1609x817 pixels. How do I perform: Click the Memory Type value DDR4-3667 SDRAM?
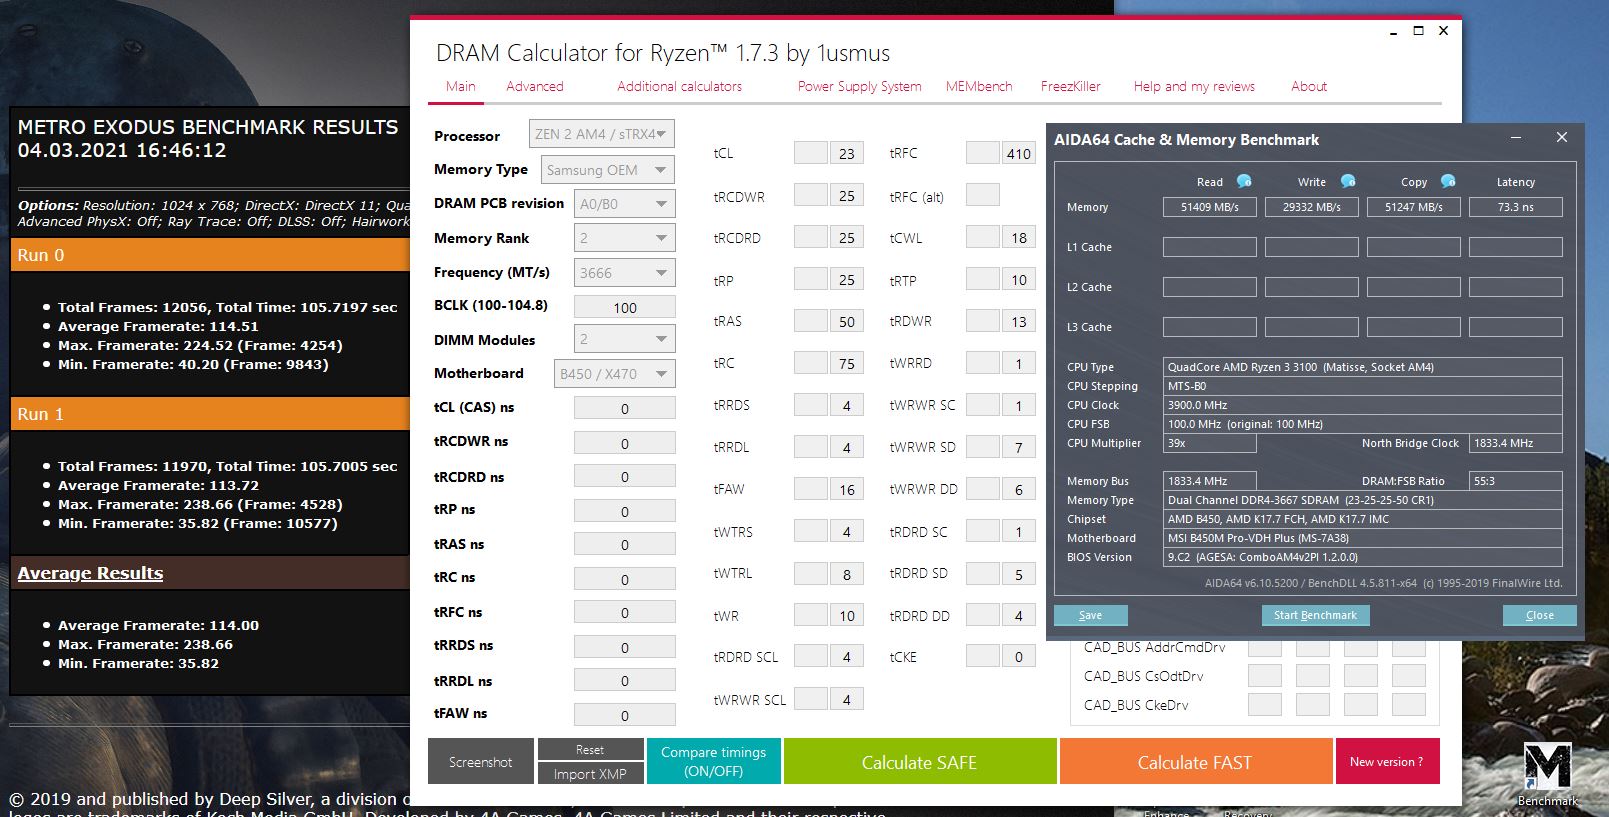(x=1363, y=500)
